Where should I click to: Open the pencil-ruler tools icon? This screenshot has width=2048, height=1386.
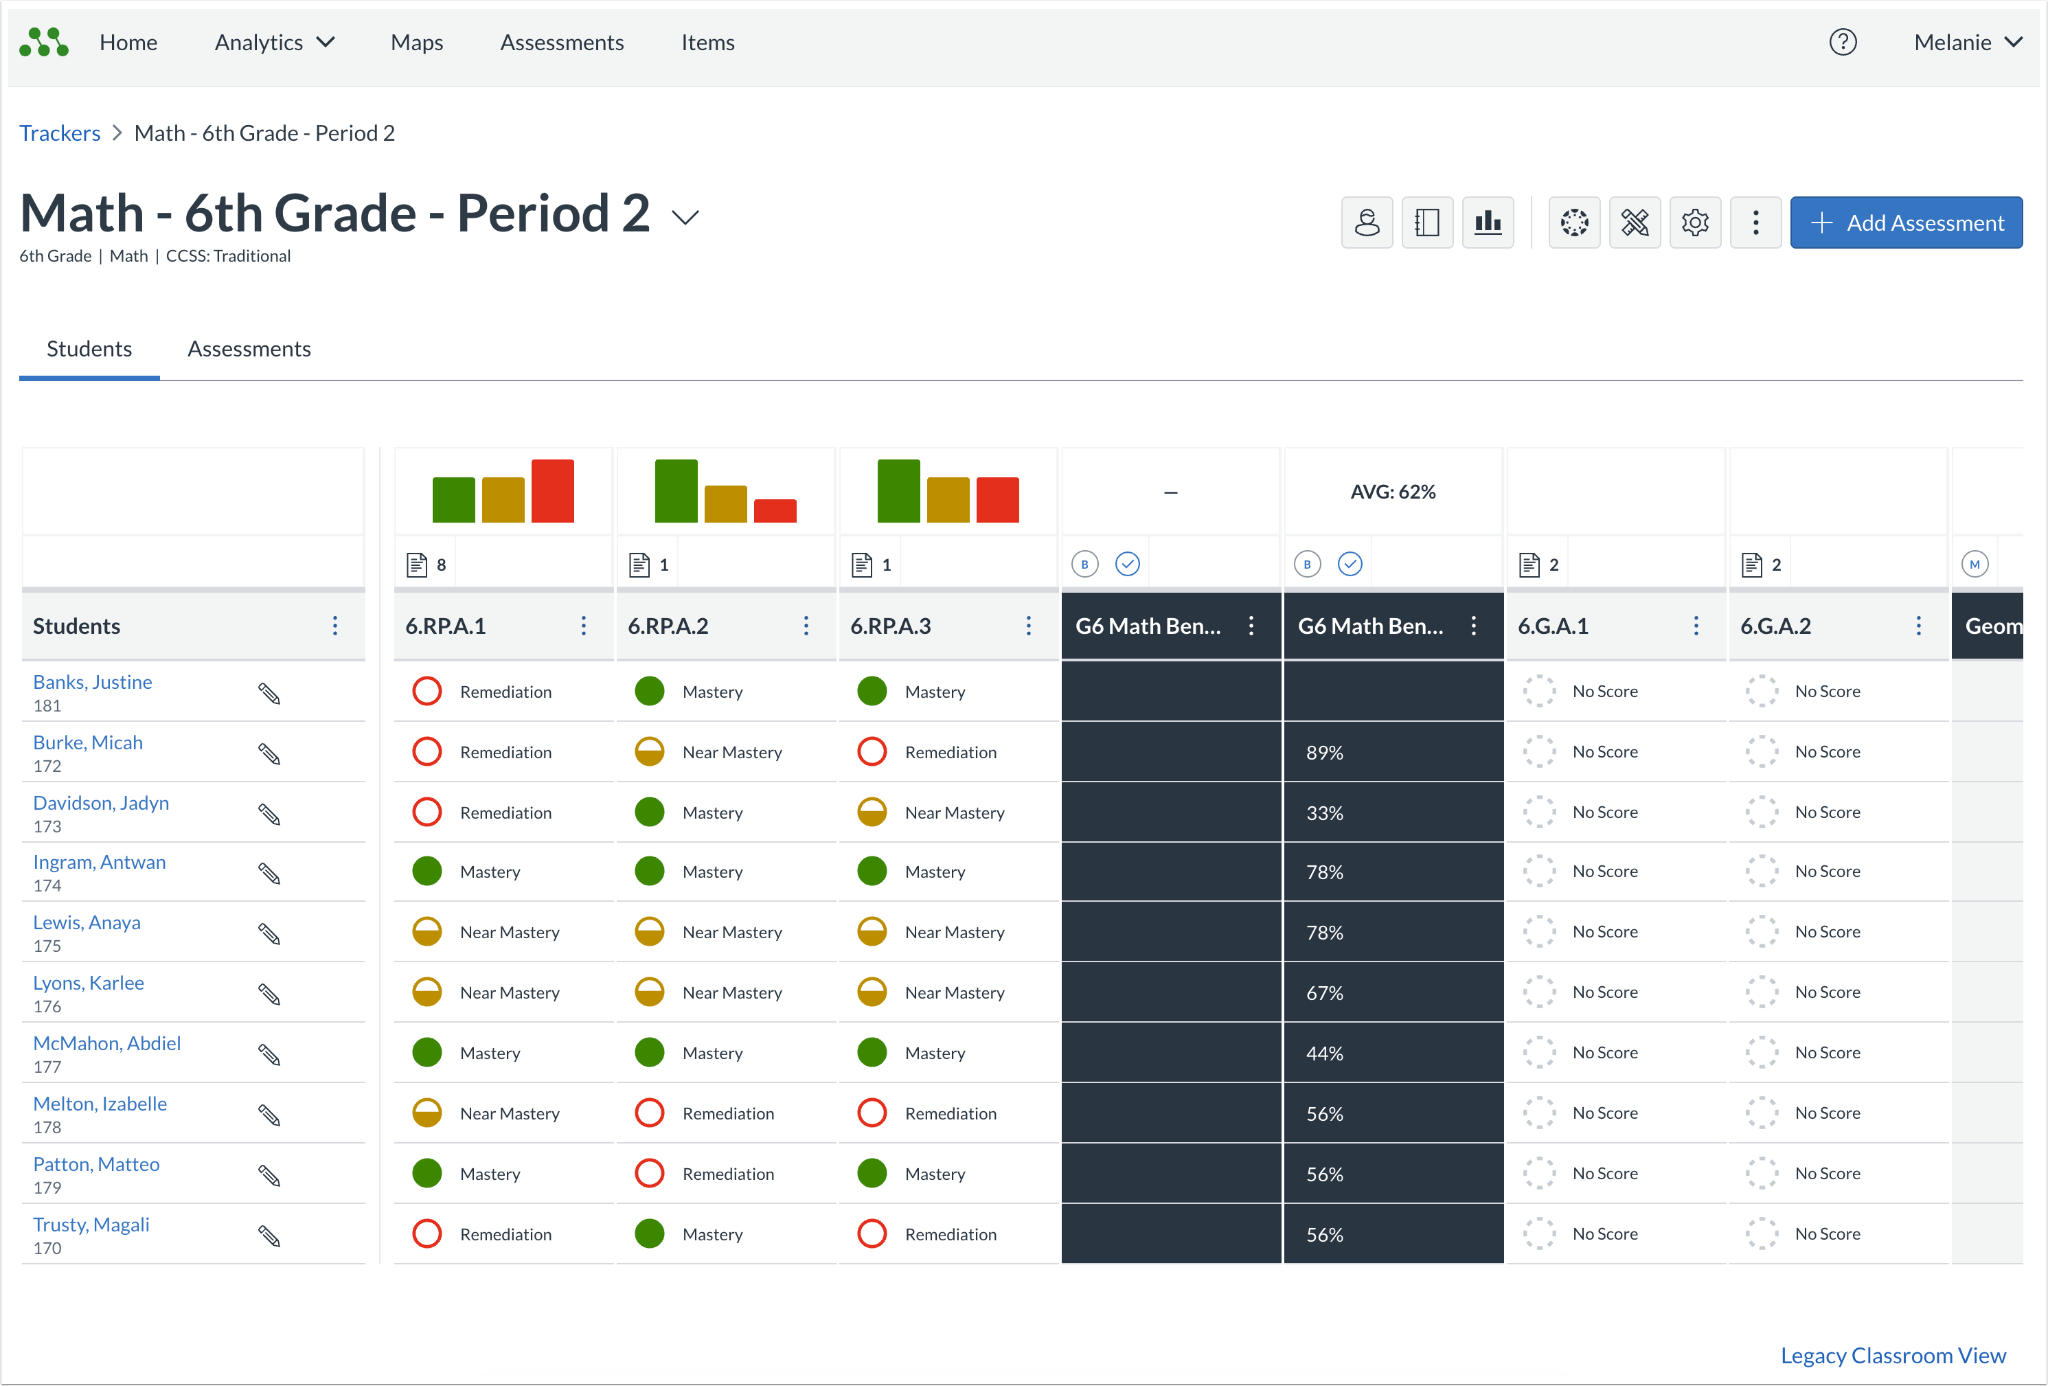point(1635,222)
